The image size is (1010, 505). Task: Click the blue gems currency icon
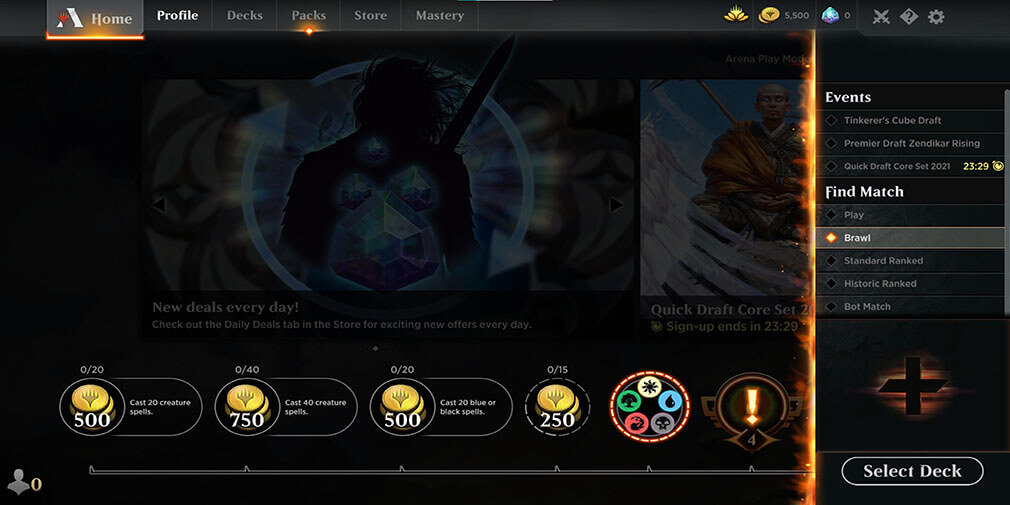(830, 15)
